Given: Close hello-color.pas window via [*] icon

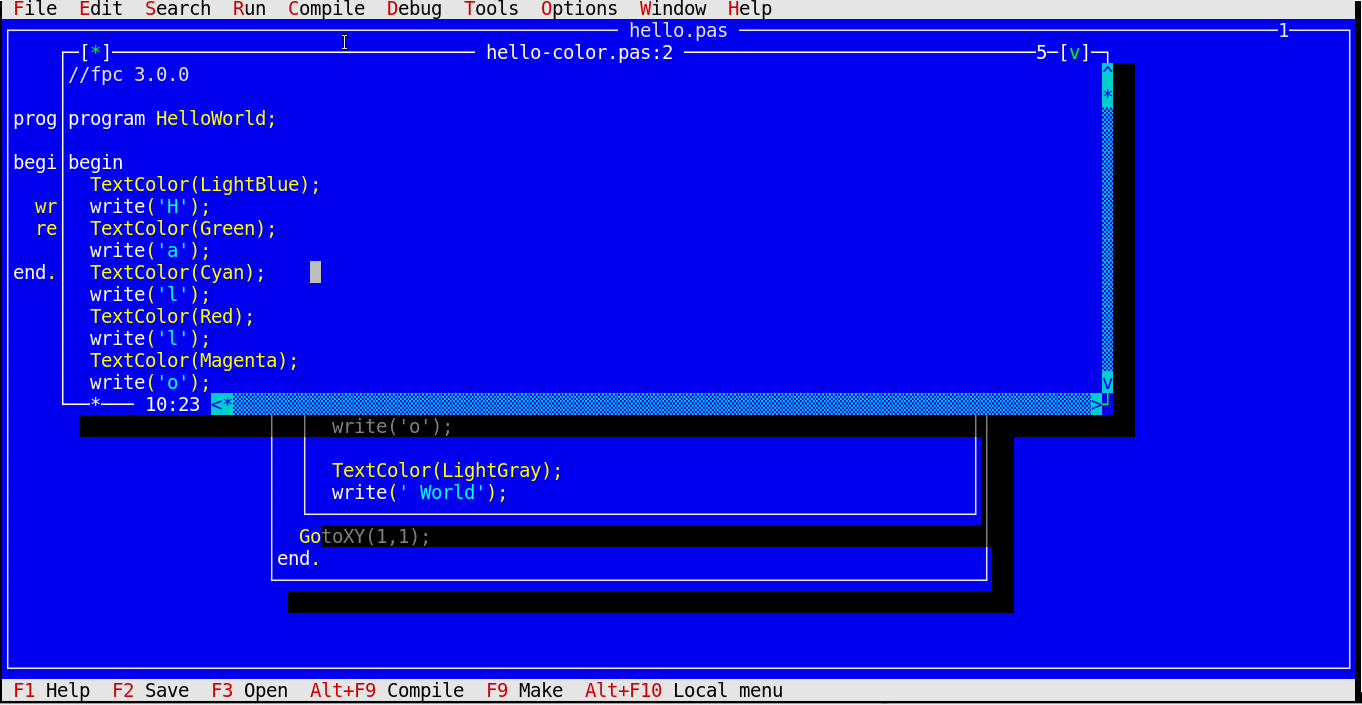Looking at the screenshot, I should tap(96, 52).
